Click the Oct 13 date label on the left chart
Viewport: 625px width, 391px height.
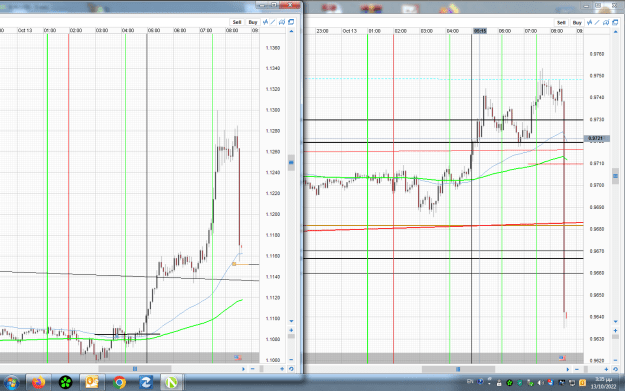point(25,30)
